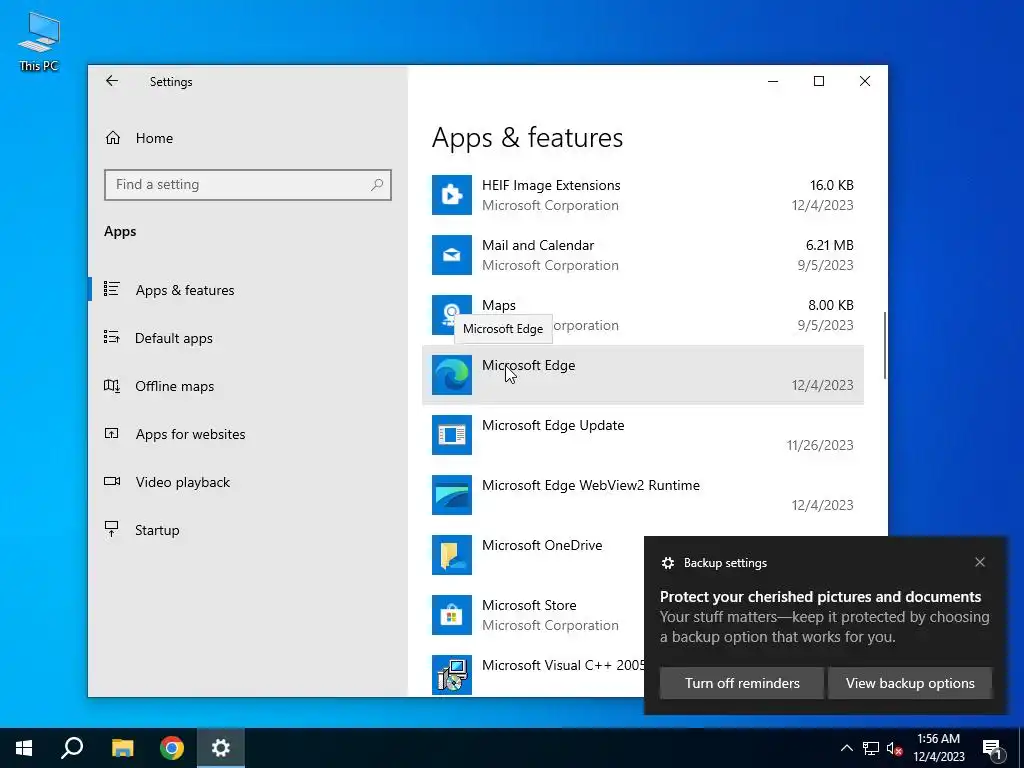Click the 8.00 KB size value

(x=831, y=305)
